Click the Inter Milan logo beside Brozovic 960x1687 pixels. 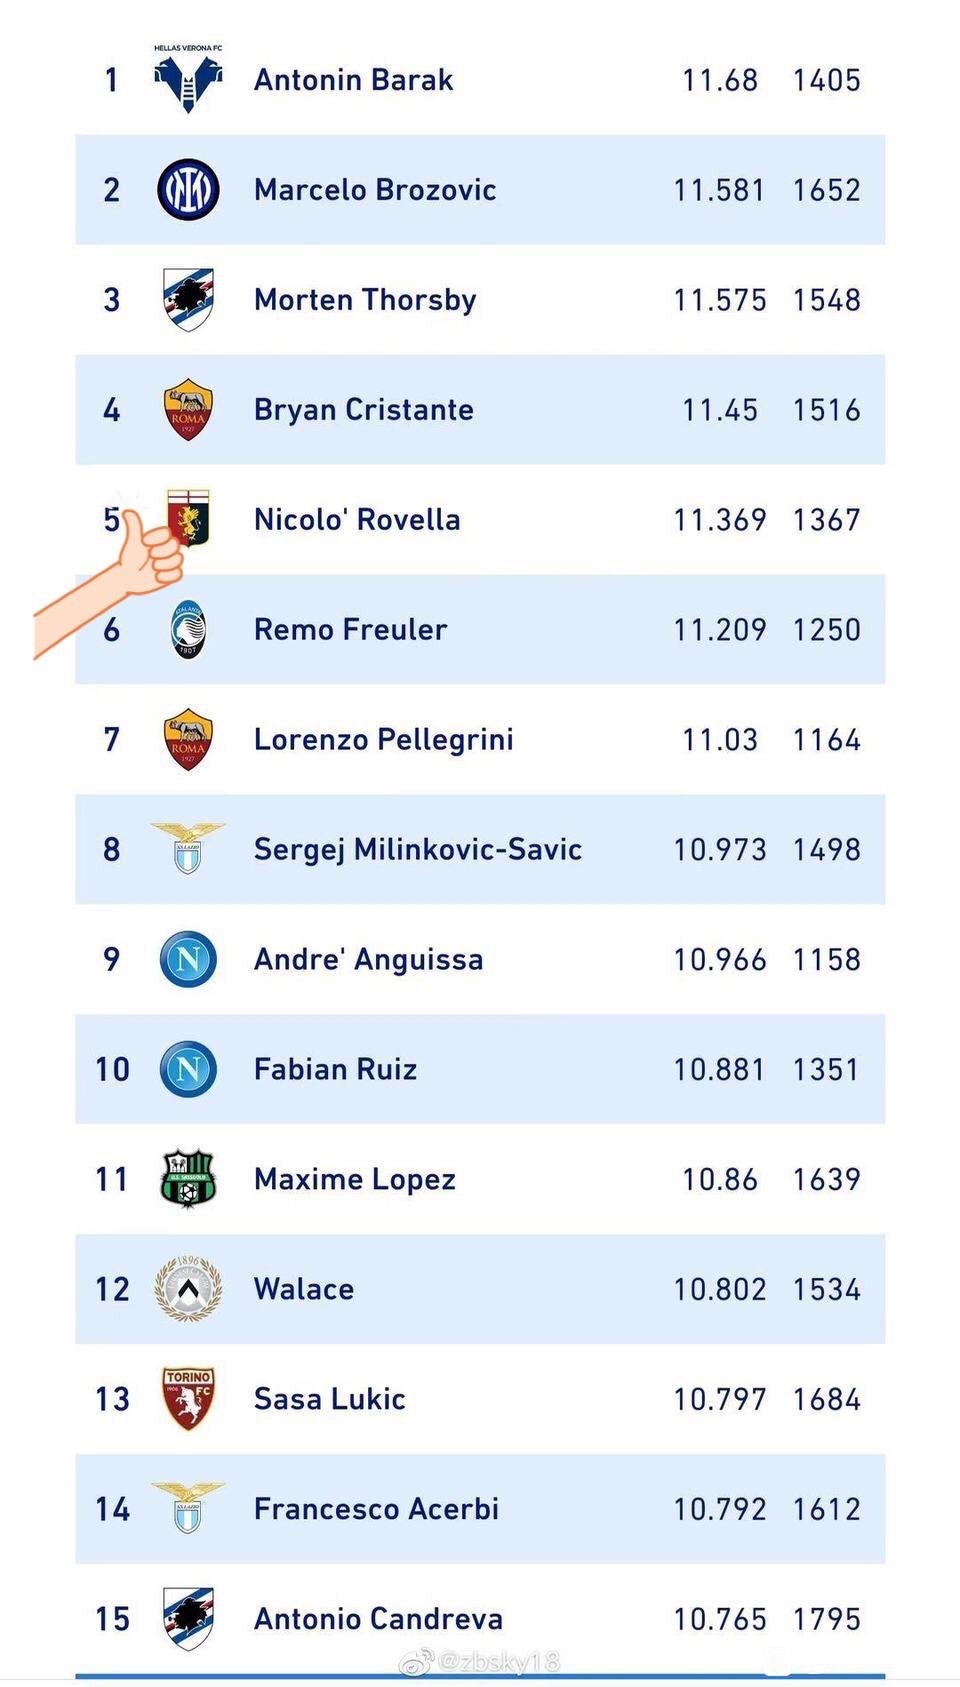coord(188,189)
